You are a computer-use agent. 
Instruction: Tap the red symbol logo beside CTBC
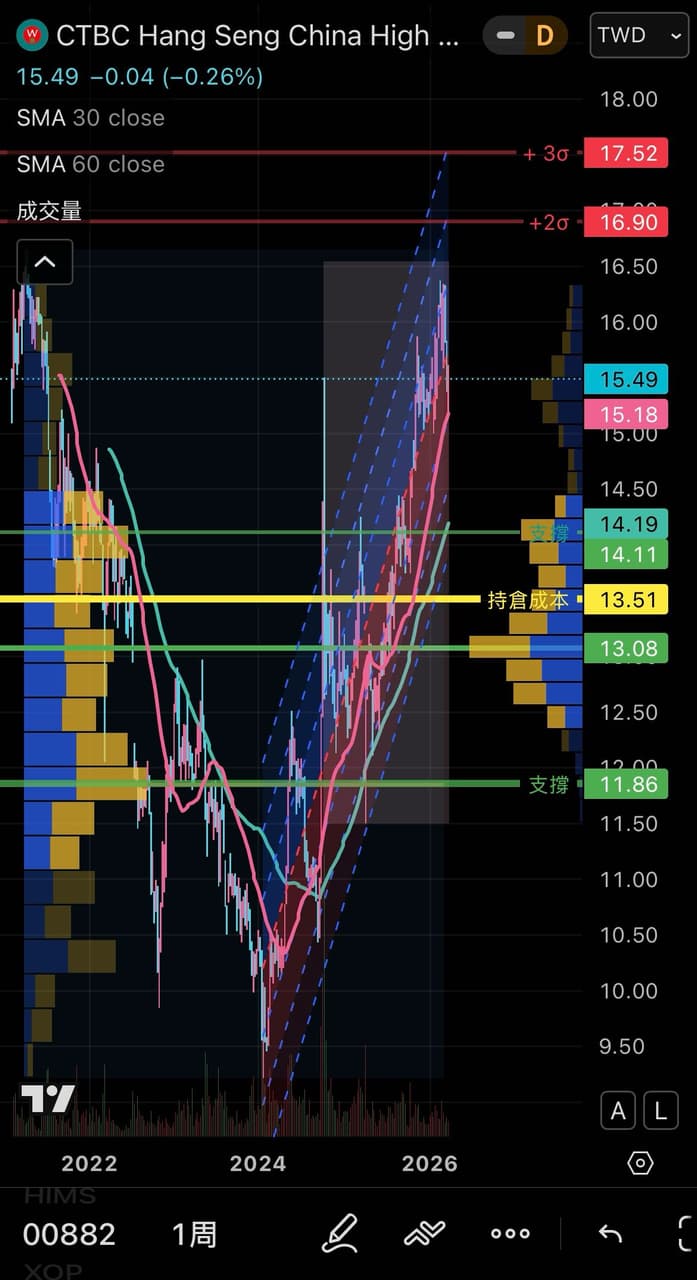pyautogui.click(x=33, y=36)
